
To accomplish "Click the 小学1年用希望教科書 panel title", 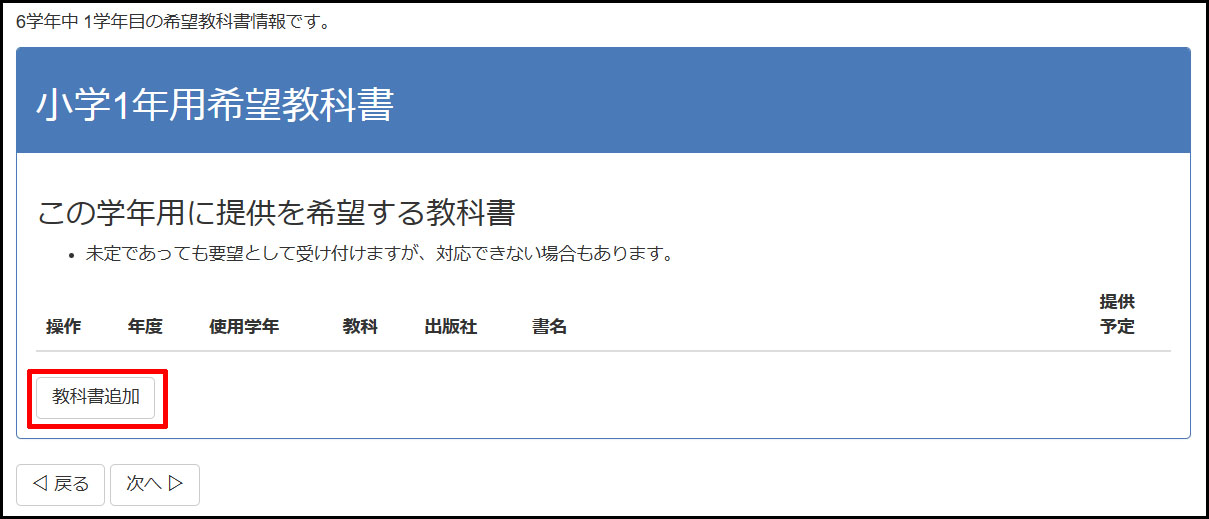I will pyautogui.click(x=215, y=105).
